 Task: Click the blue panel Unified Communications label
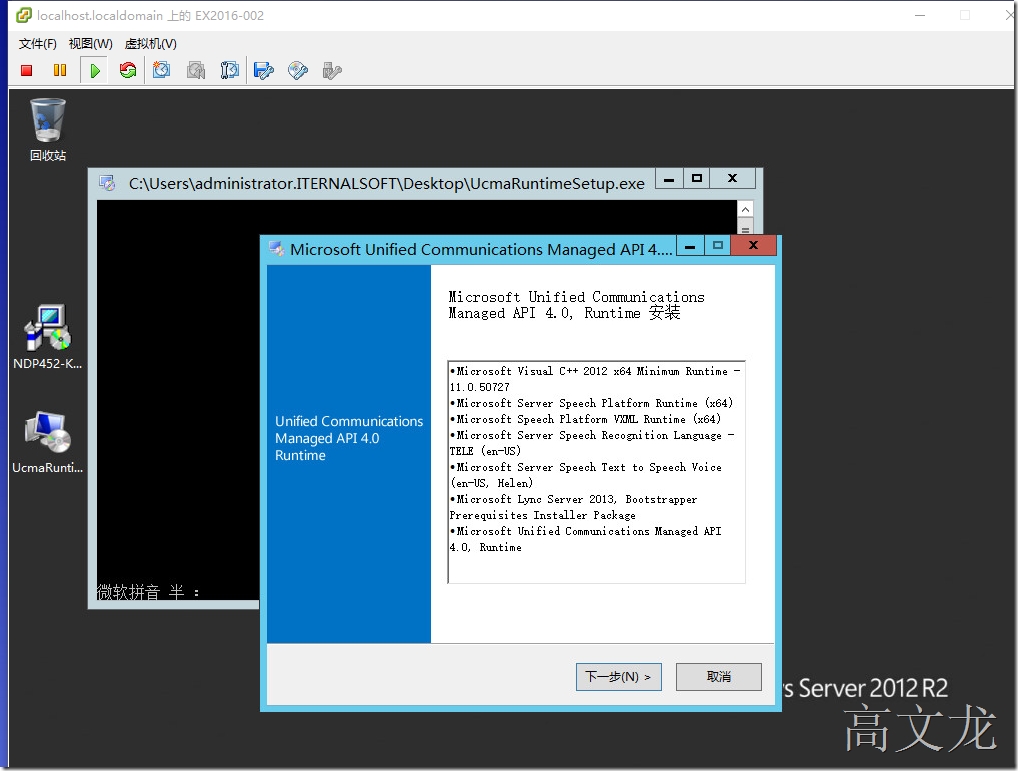tap(349, 438)
